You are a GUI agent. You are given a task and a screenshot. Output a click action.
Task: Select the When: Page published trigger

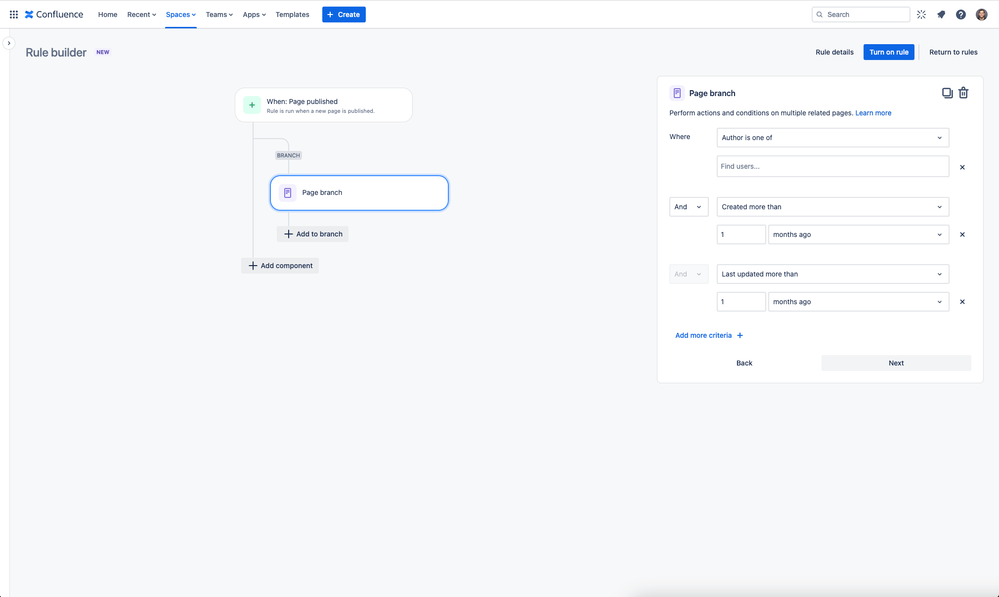(x=324, y=105)
